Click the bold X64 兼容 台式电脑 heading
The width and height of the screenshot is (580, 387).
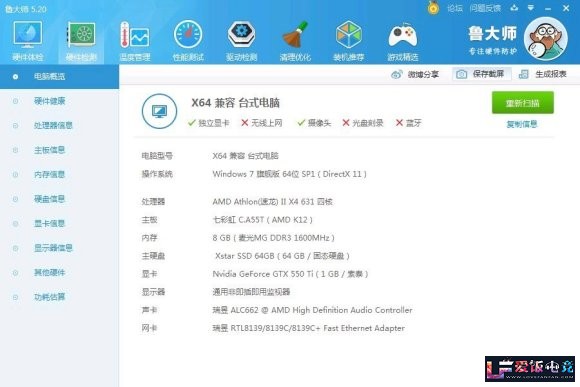[235, 103]
